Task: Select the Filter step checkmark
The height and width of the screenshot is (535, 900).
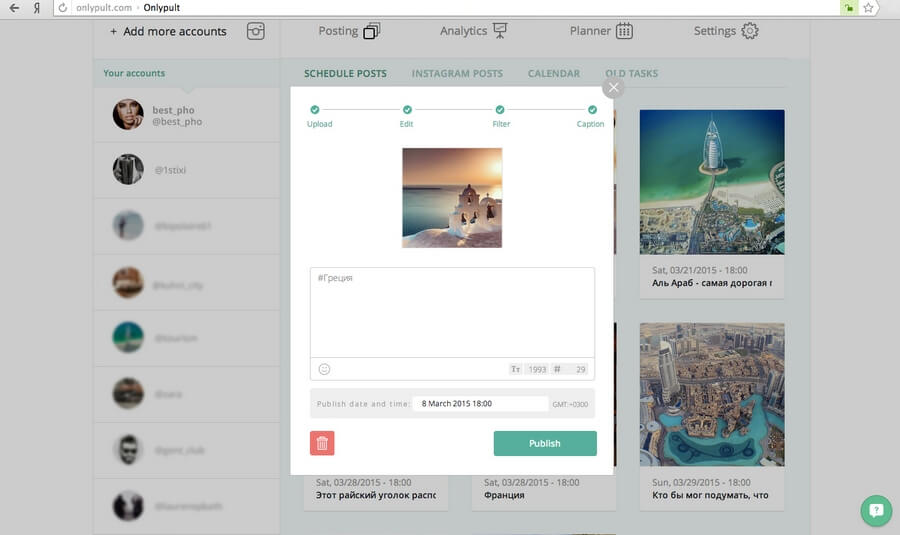Action: click(x=499, y=110)
